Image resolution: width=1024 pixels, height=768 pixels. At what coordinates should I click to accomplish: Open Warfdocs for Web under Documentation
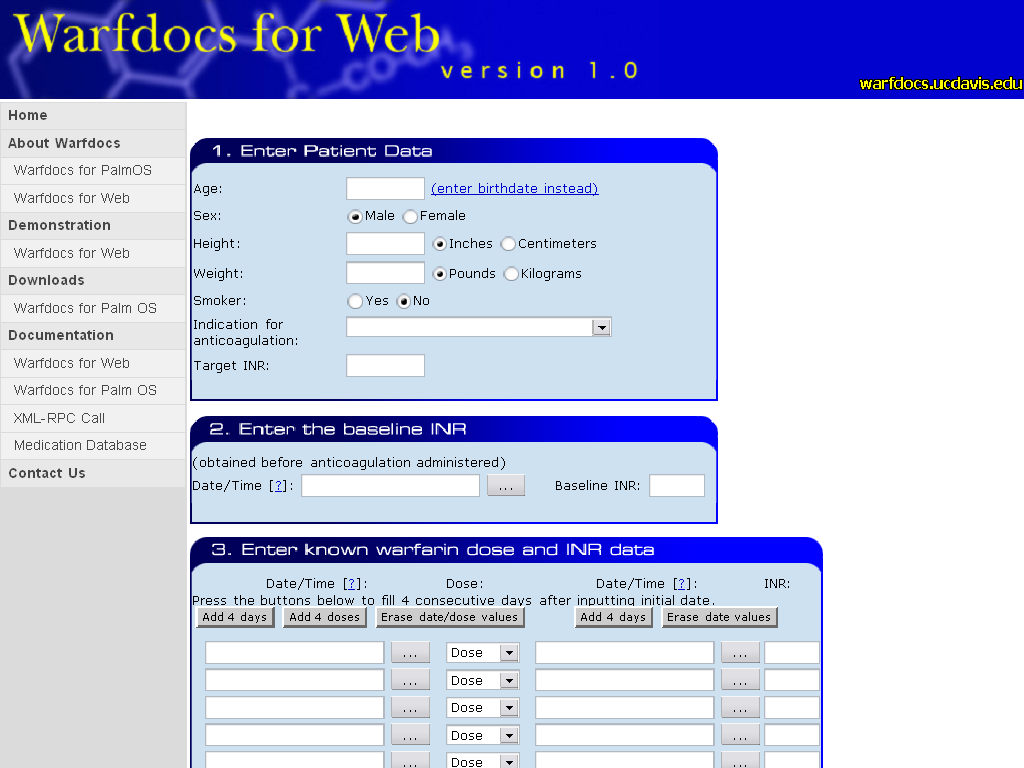pos(93,363)
